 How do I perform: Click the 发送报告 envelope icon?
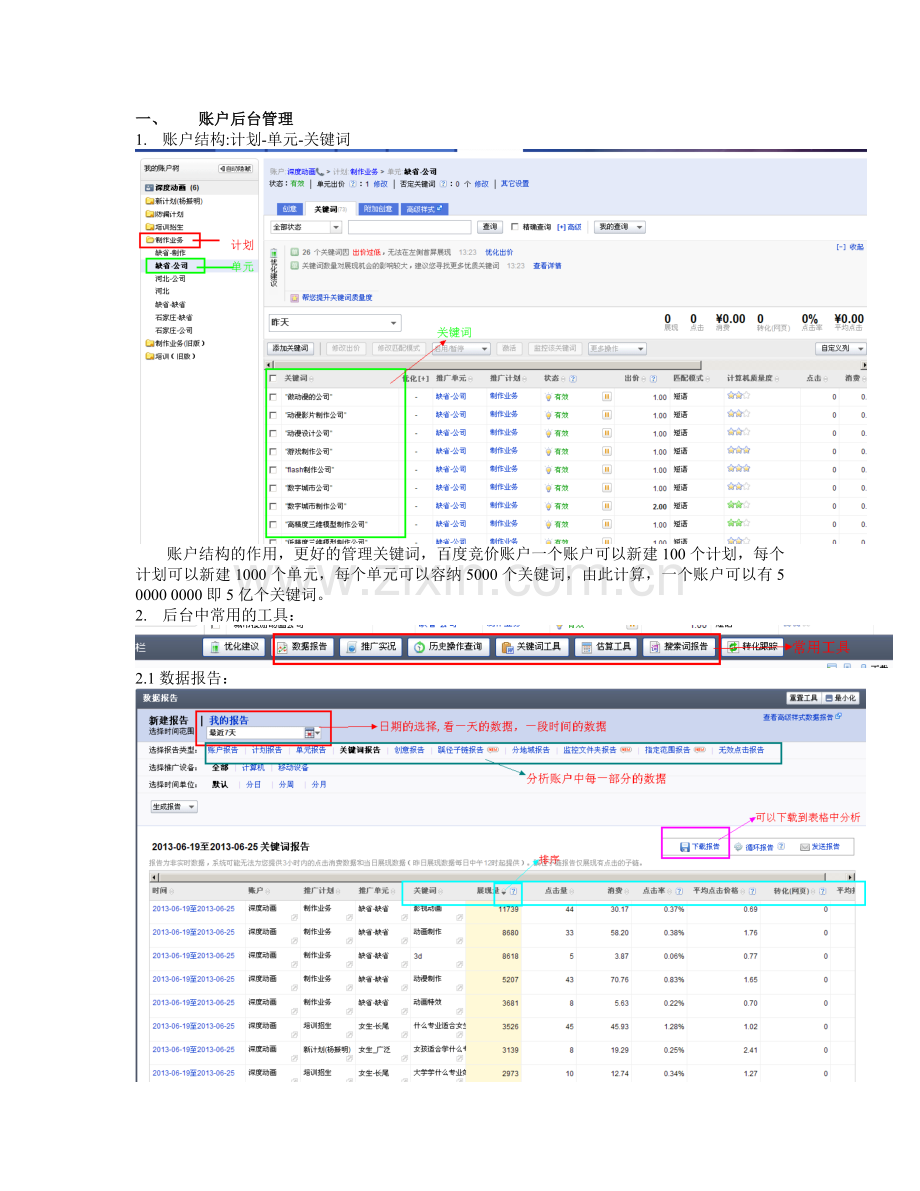click(805, 847)
